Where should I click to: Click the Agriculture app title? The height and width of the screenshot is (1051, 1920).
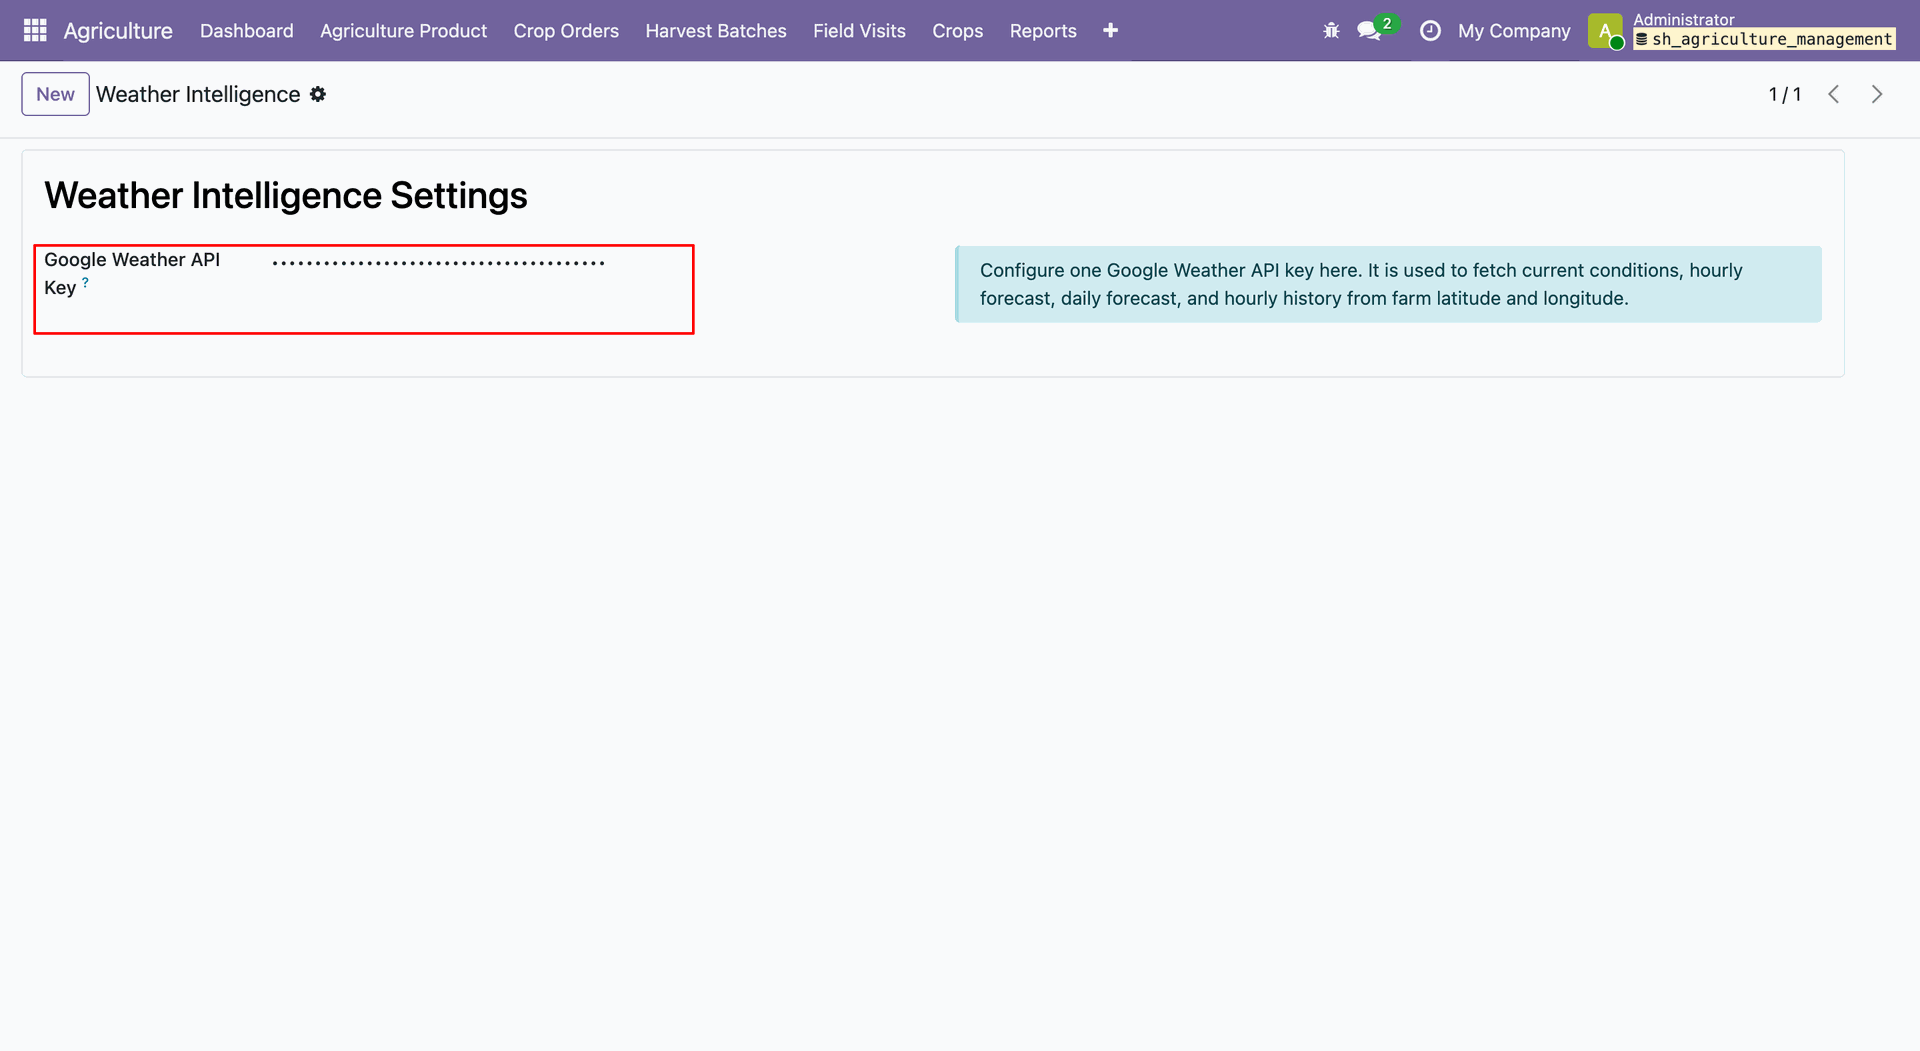[118, 31]
